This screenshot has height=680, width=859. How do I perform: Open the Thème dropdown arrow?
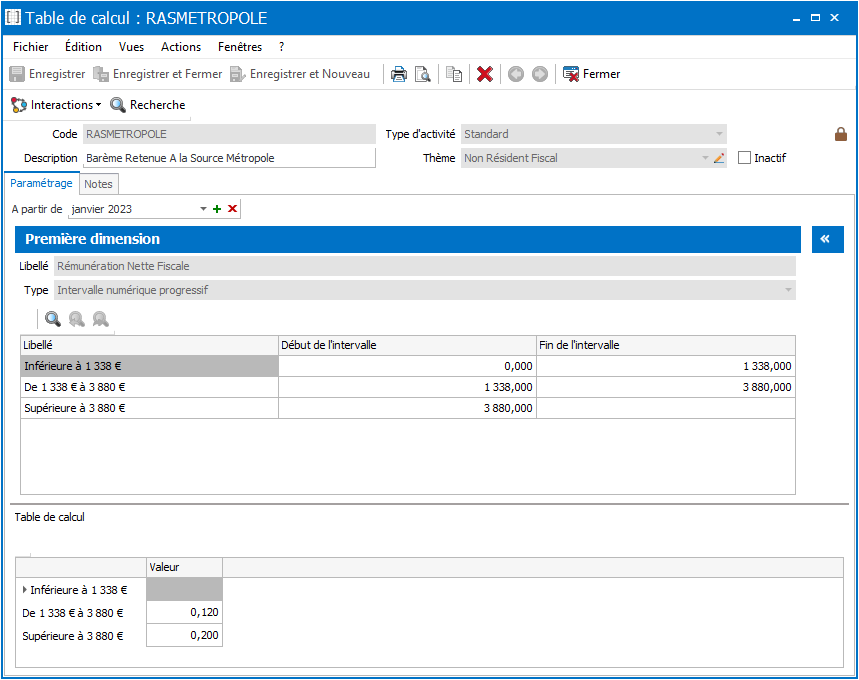click(x=706, y=158)
